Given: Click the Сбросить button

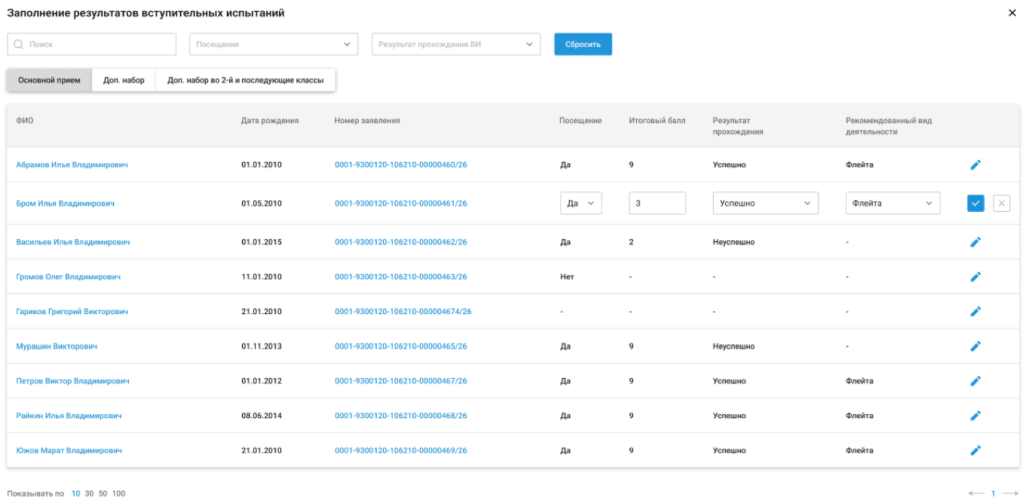Looking at the screenshot, I should click(x=583, y=44).
